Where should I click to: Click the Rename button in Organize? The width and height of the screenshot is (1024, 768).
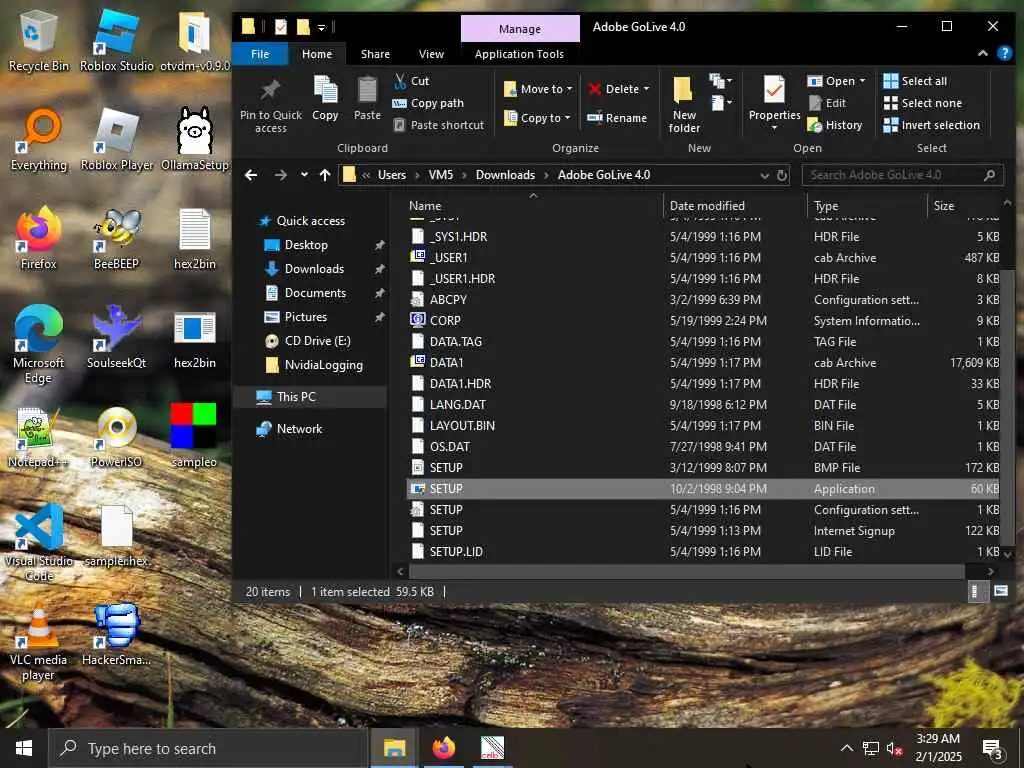point(617,118)
